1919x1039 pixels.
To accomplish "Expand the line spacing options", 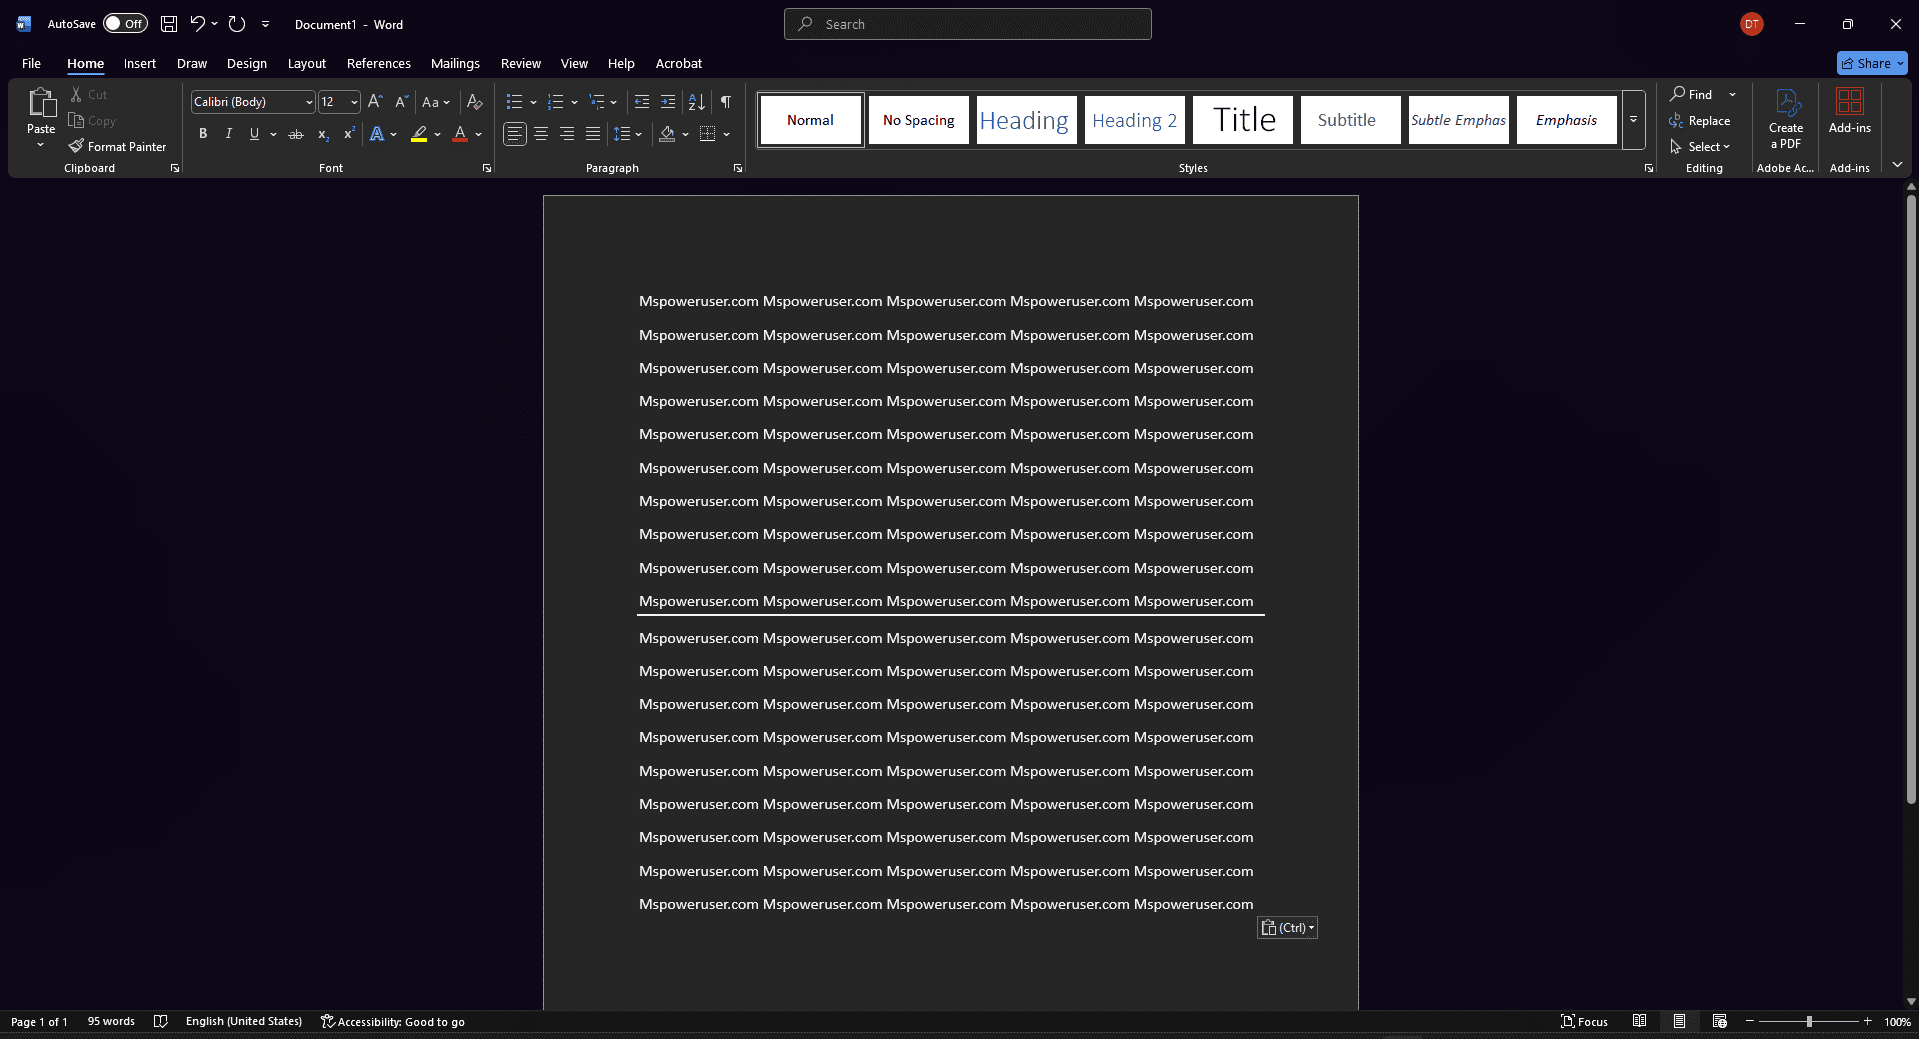I will [638, 133].
